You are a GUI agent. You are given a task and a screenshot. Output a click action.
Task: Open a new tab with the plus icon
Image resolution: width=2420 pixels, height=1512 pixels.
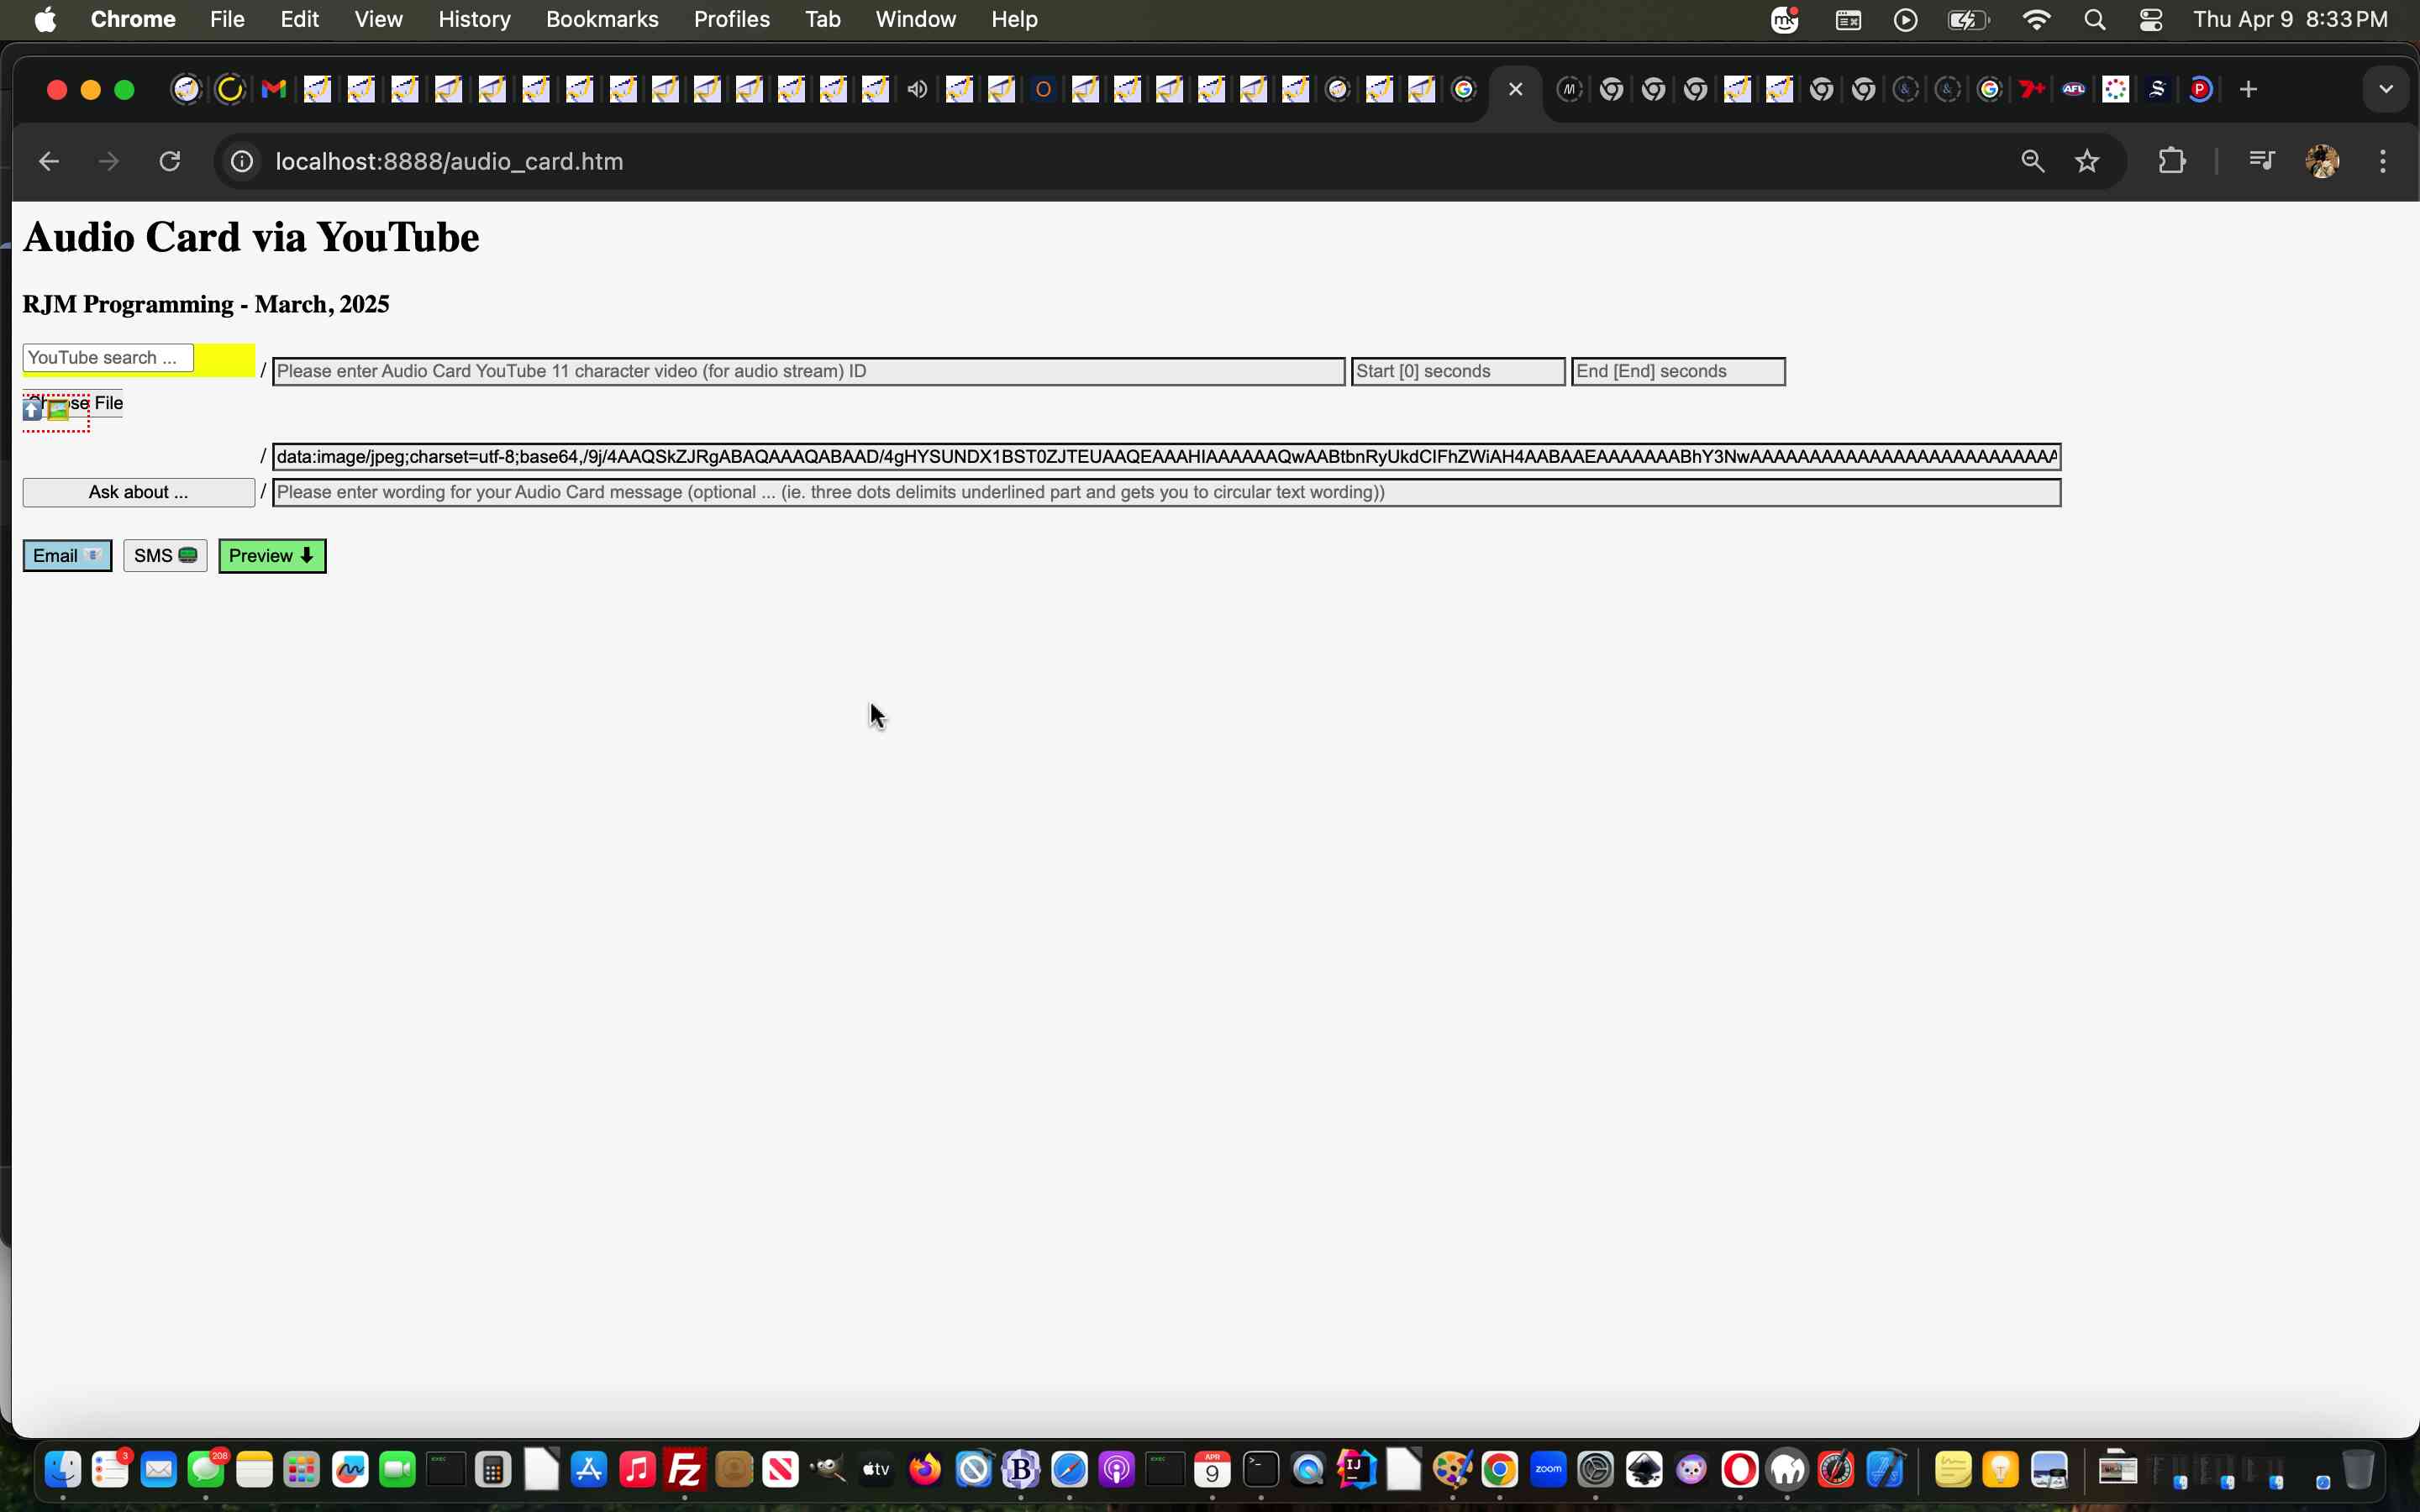pyautogui.click(x=2249, y=89)
